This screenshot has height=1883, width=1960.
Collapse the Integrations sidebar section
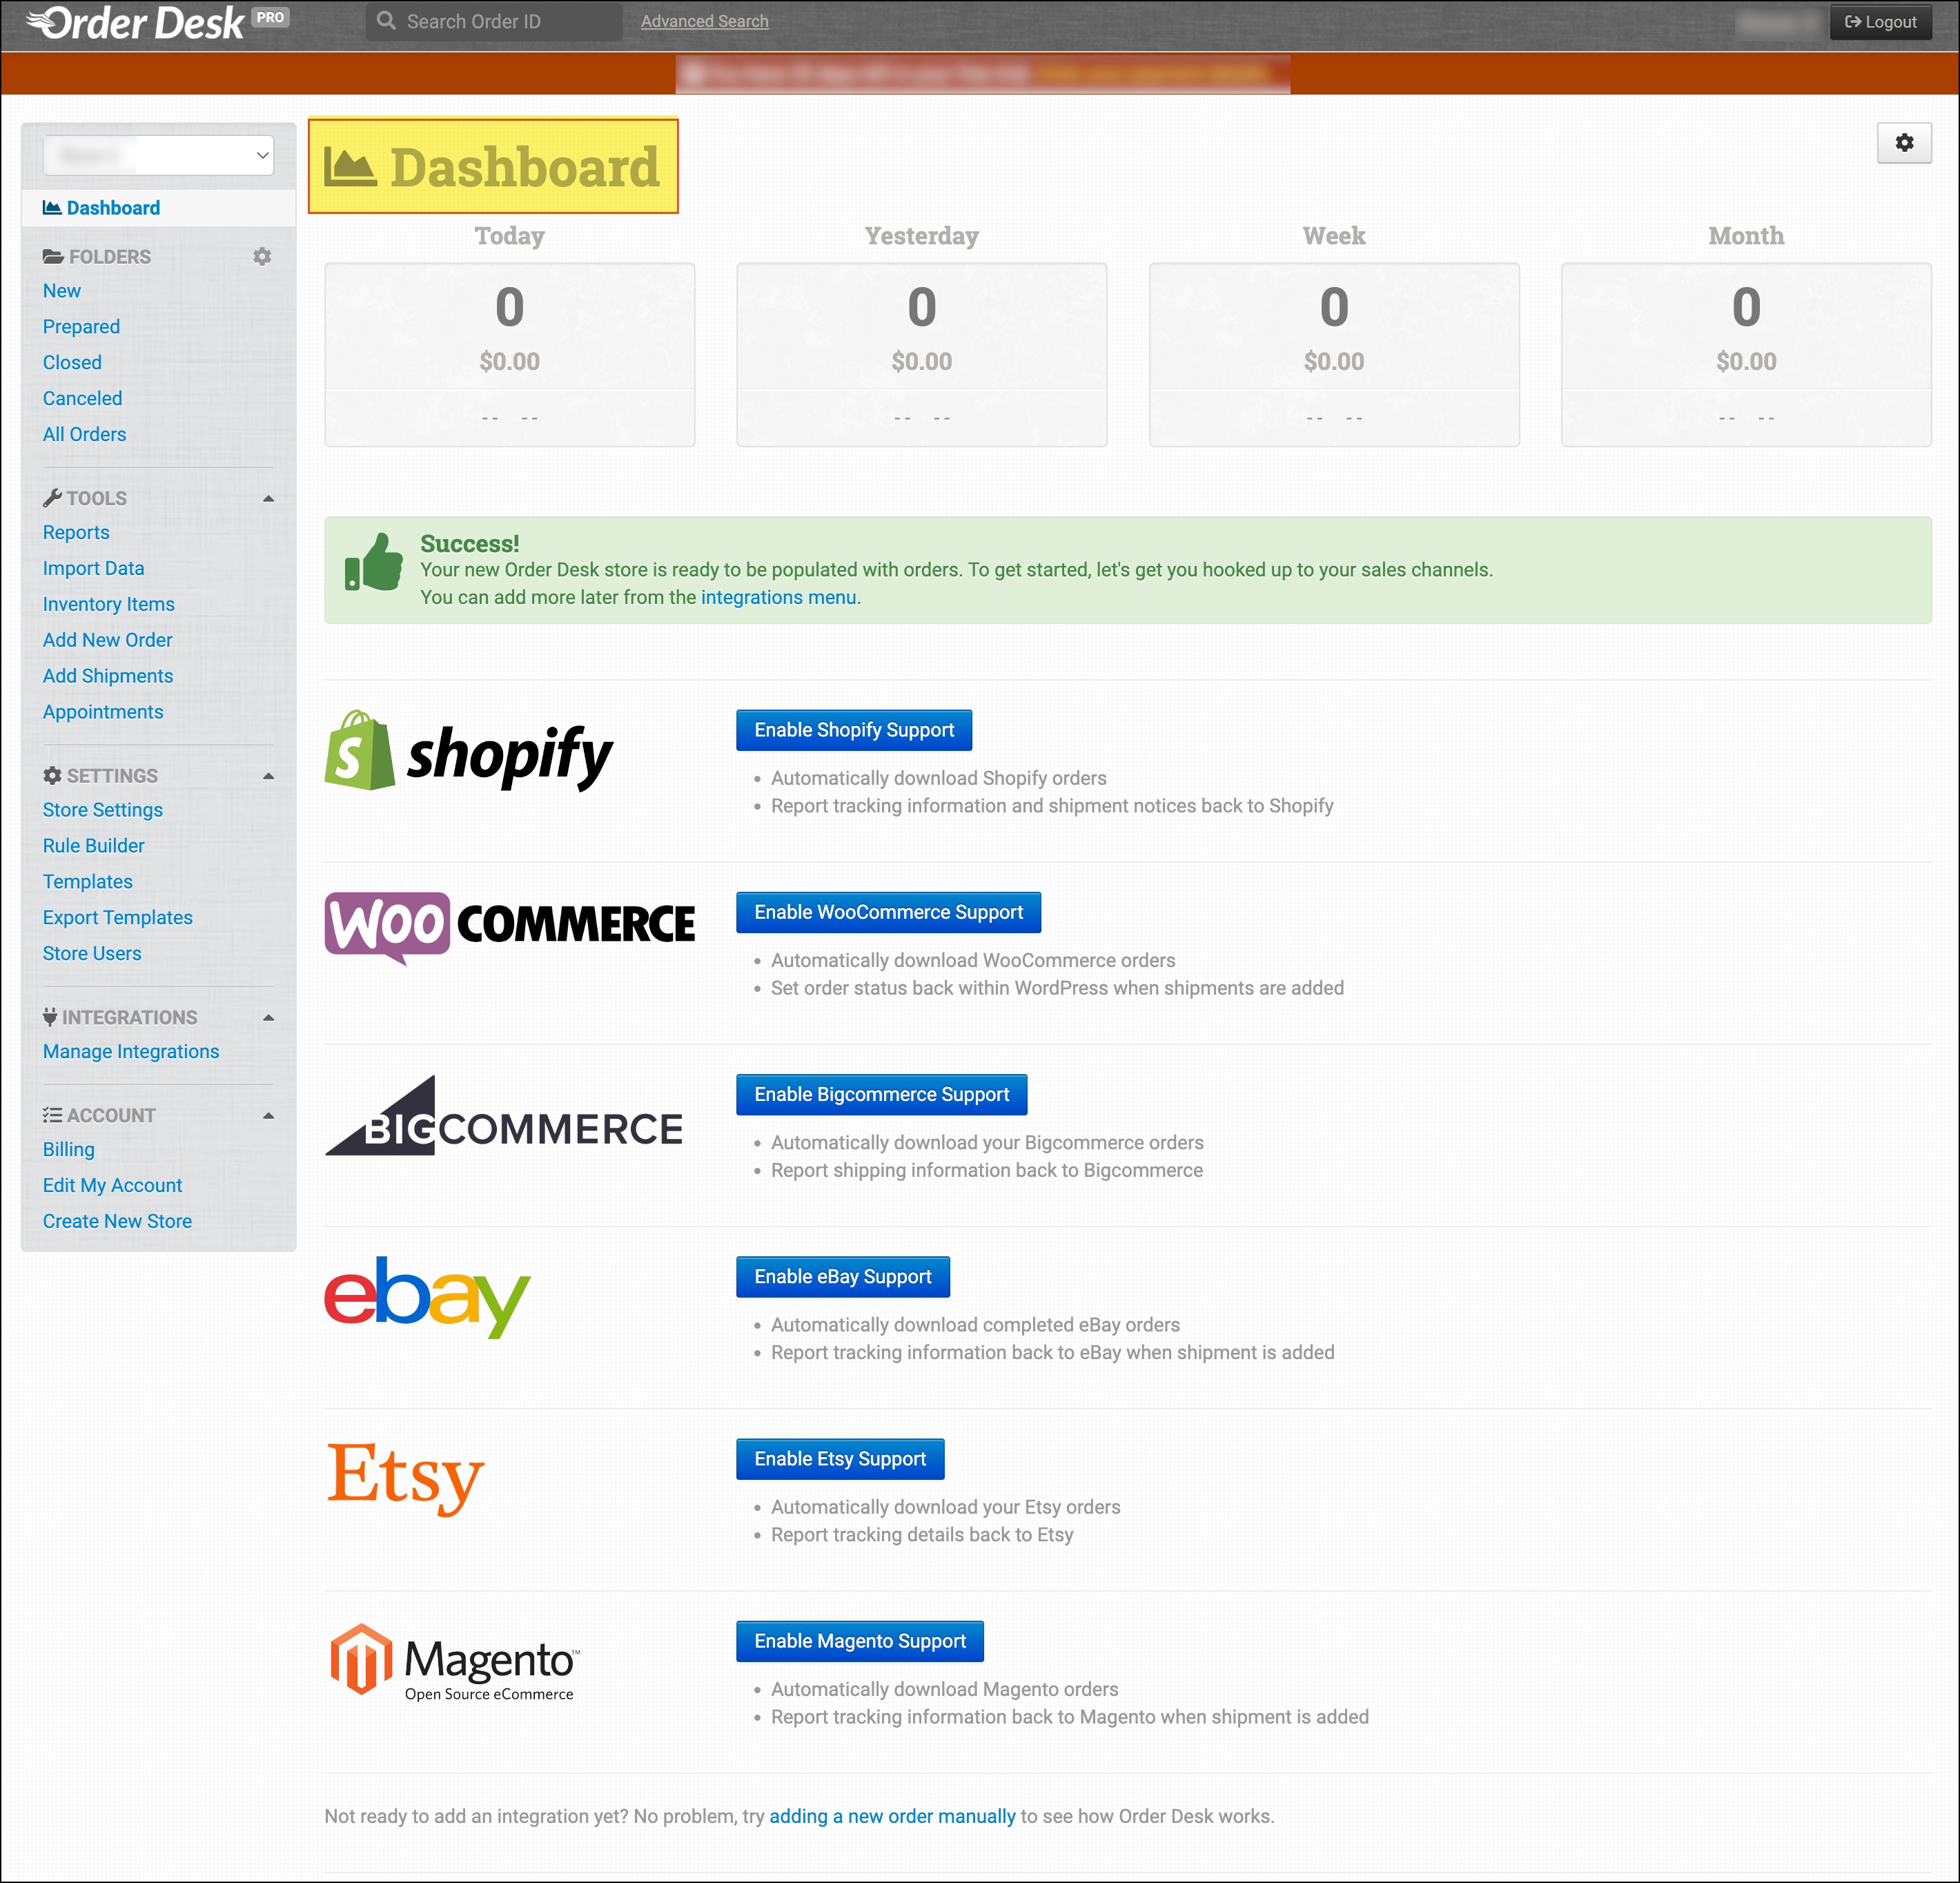(268, 1017)
